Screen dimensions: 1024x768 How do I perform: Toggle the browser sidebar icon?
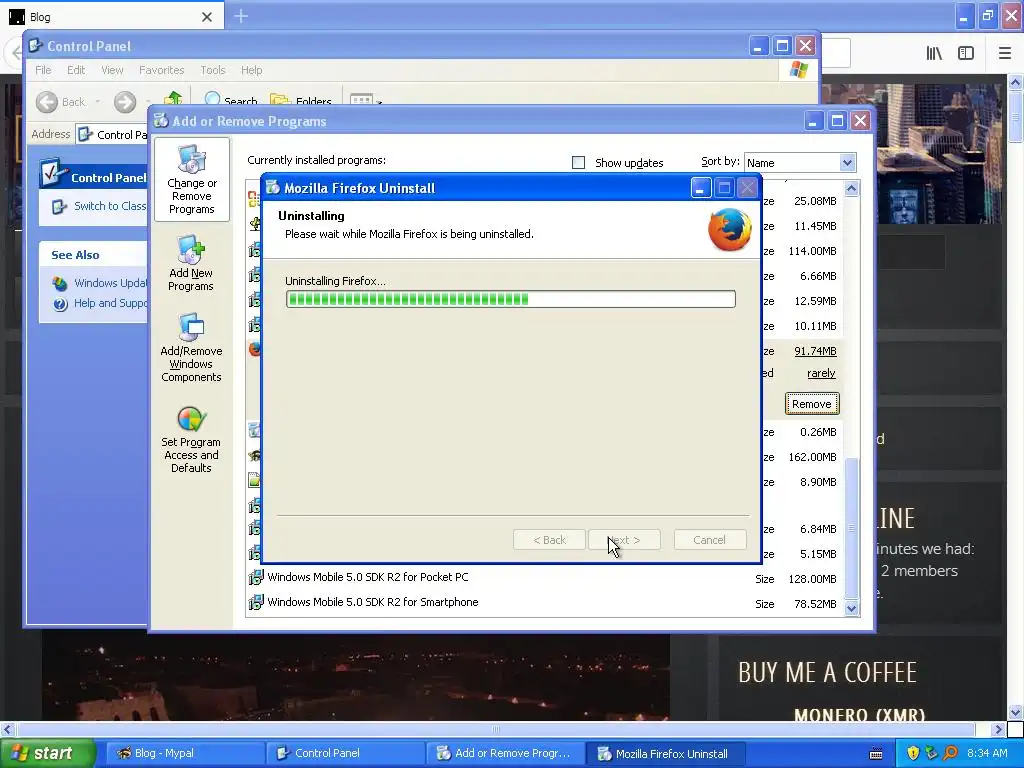point(966,54)
